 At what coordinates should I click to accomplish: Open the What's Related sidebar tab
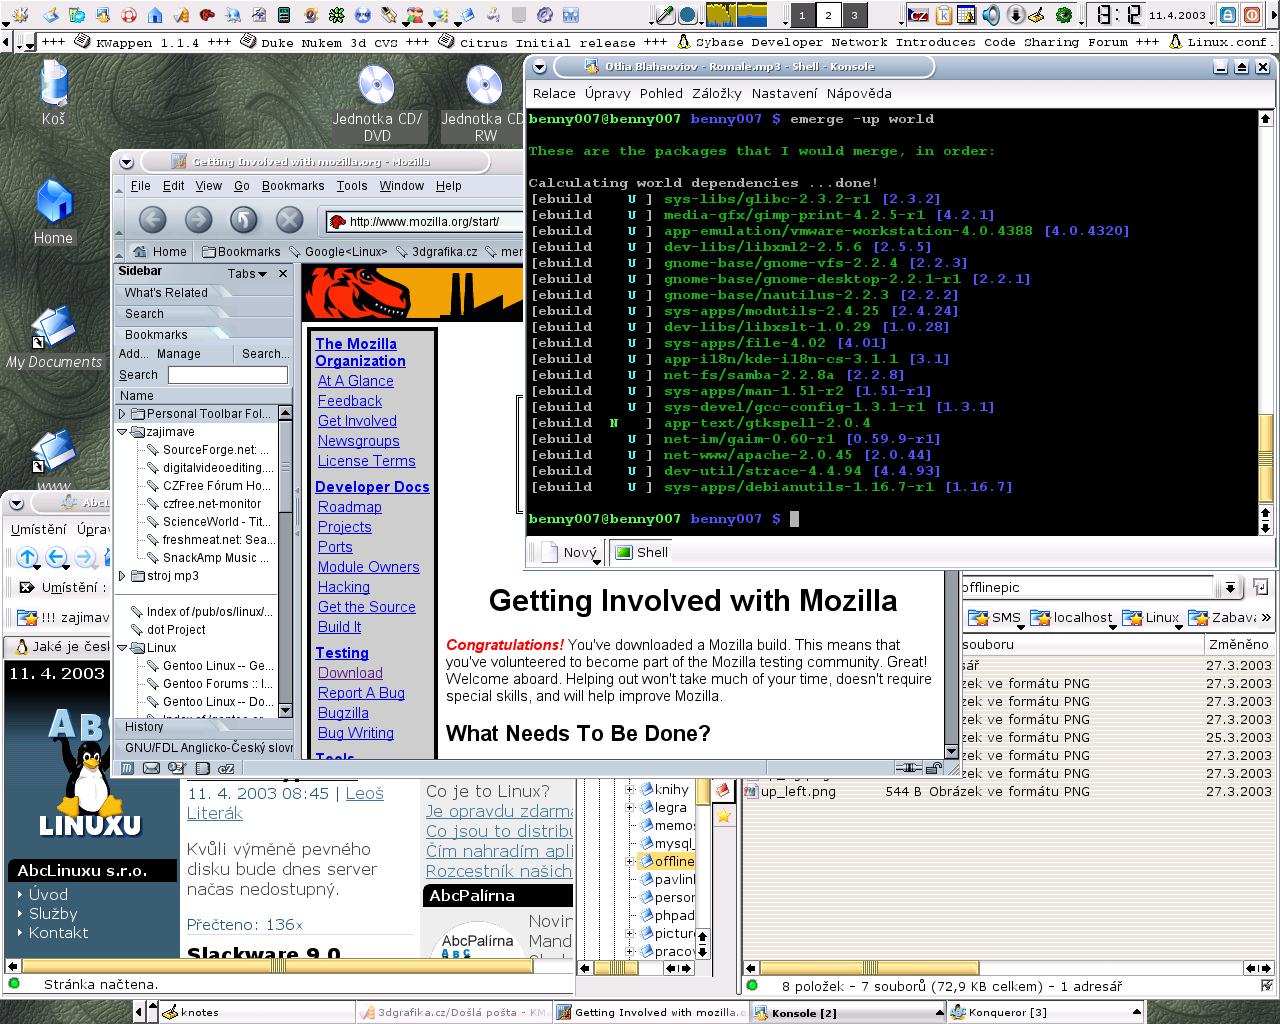pyautogui.click(x=166, y=293)
